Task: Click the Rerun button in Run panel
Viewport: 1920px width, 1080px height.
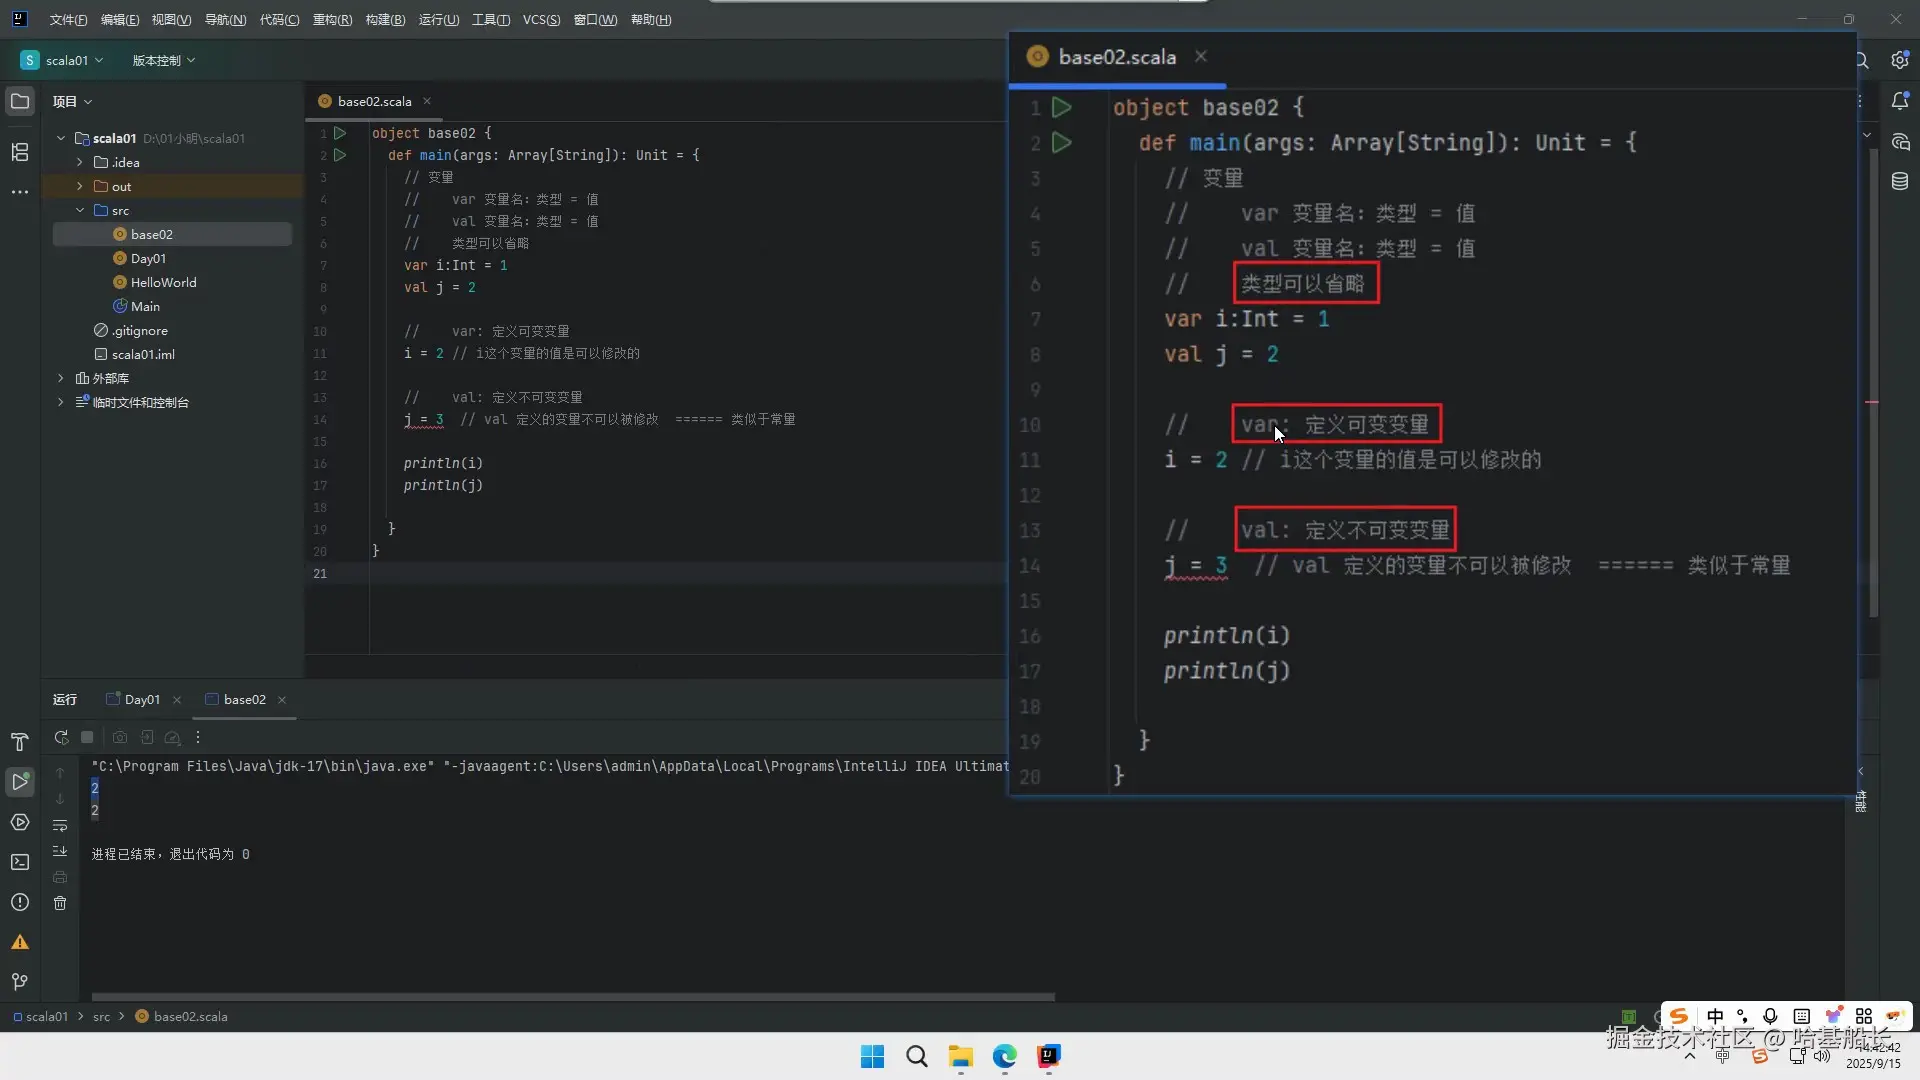Action: point(61,737)
